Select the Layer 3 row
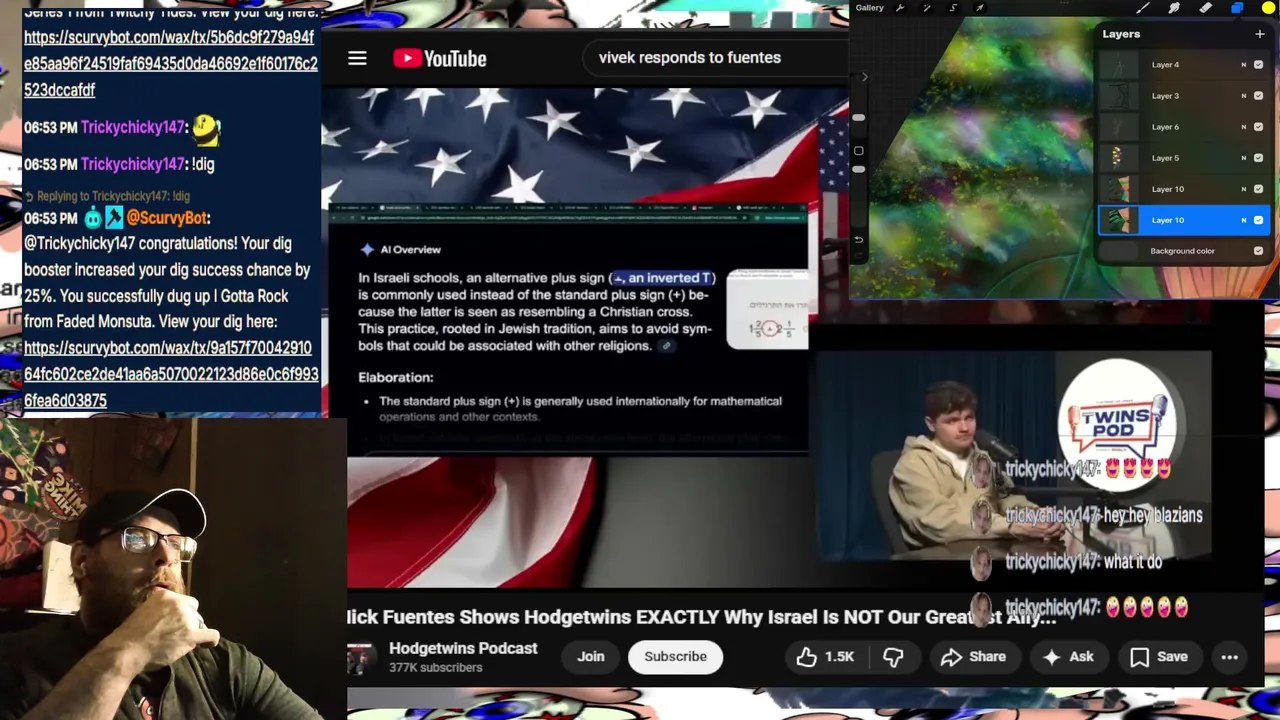The width and height of the screenshot is (1280, 720). (1184, 96)
